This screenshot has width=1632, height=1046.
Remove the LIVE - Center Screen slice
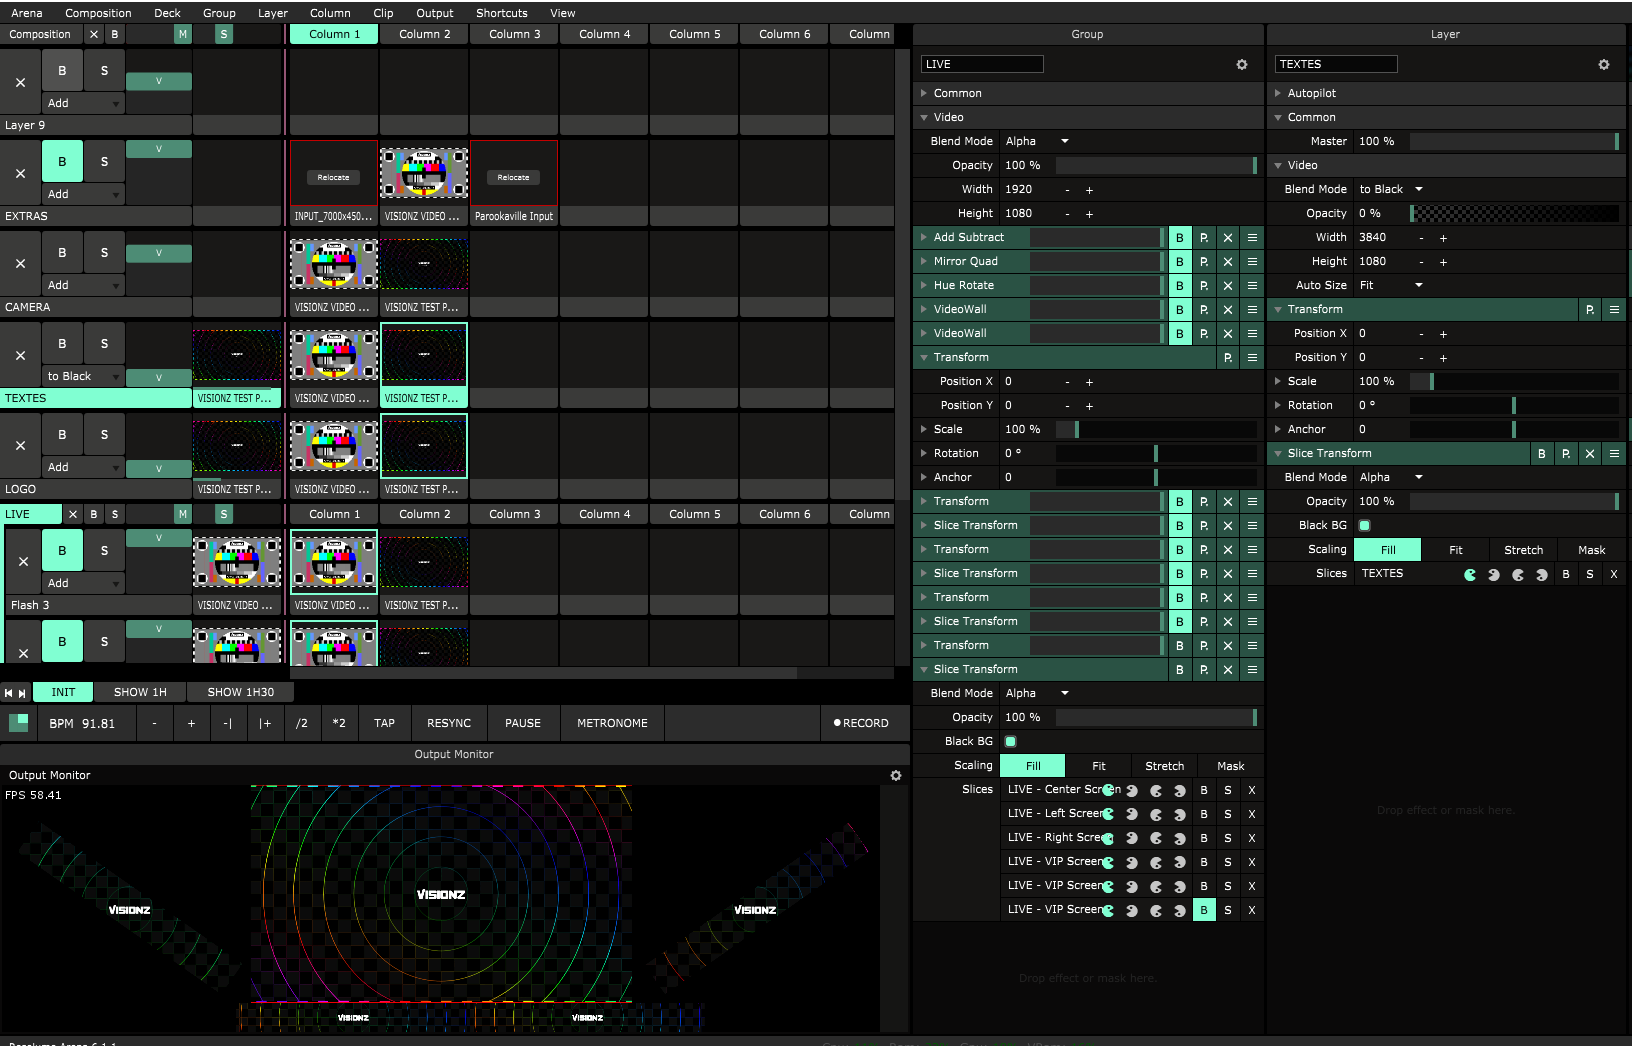pos(1251,791)
